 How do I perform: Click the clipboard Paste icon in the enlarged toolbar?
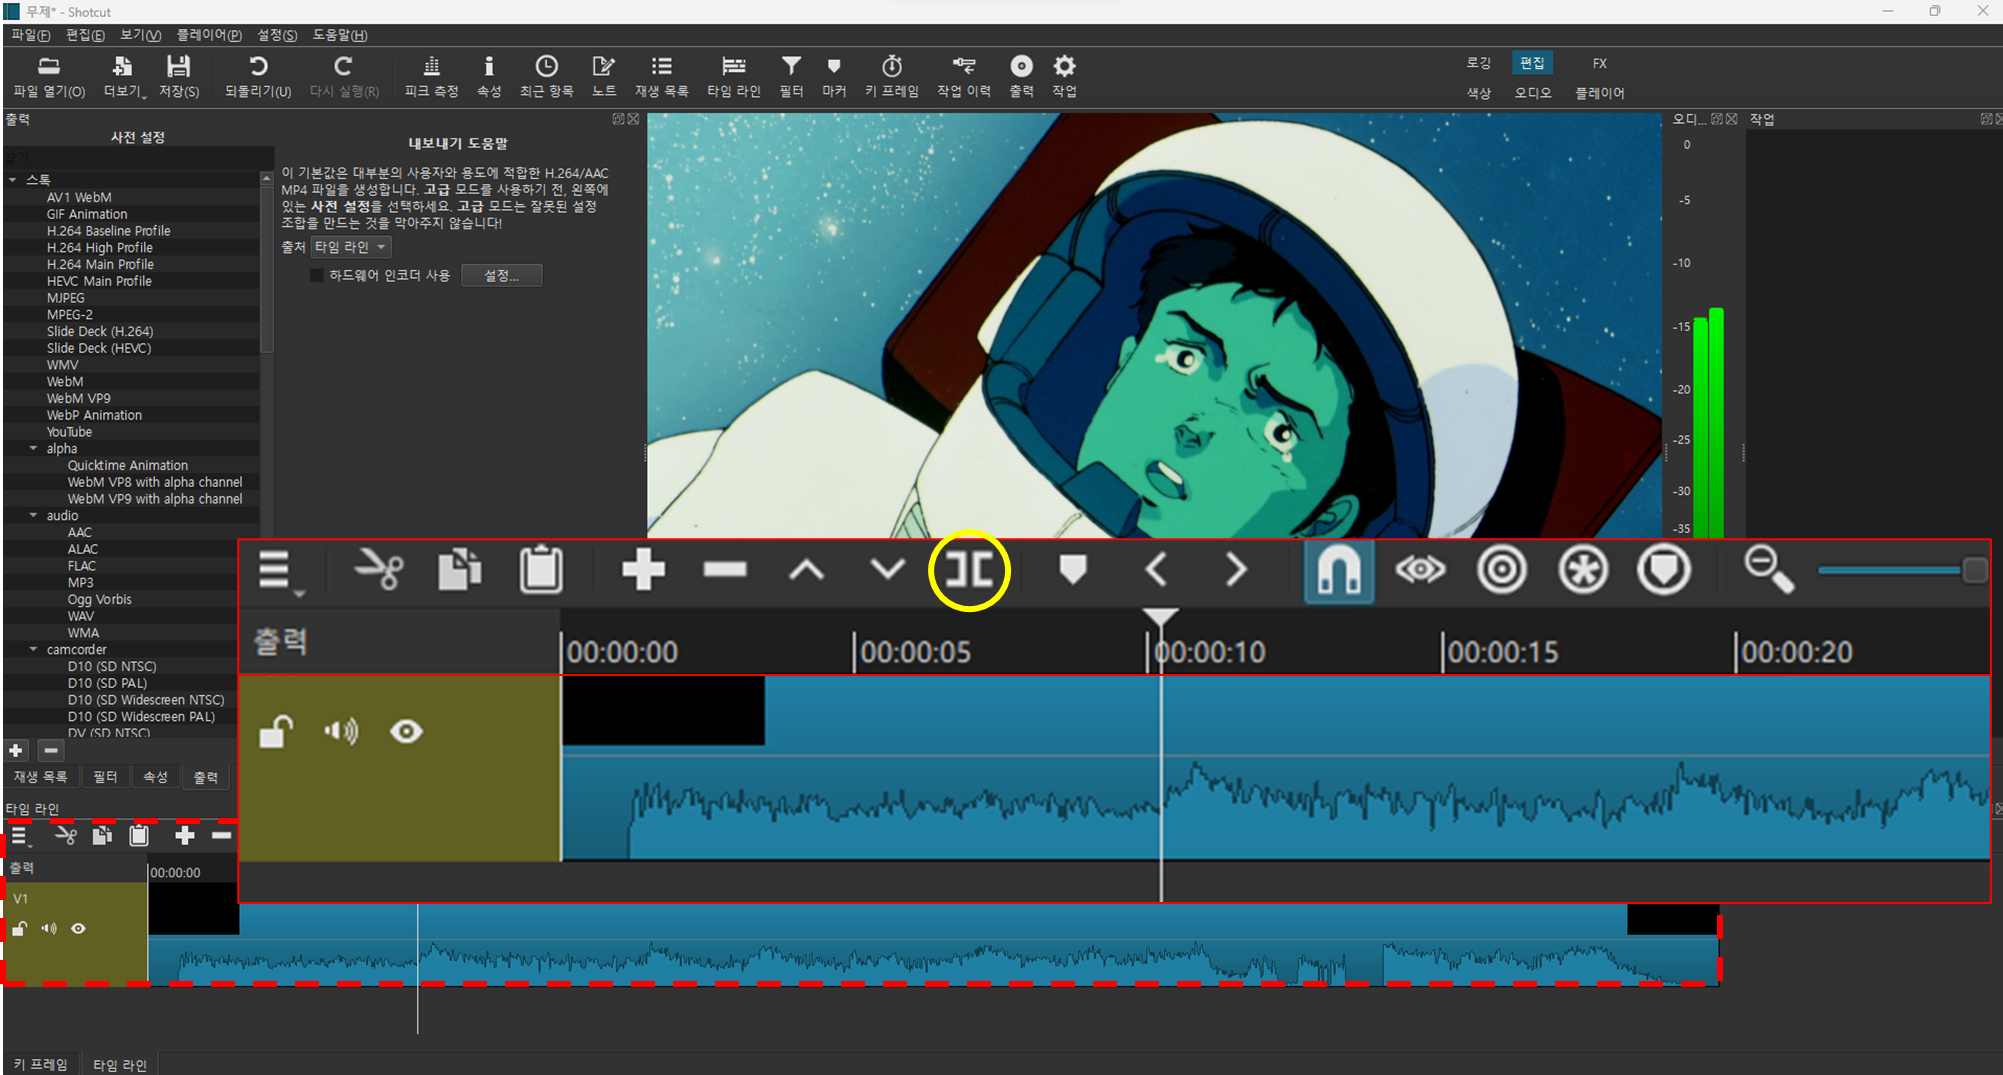tap(541, 570)
